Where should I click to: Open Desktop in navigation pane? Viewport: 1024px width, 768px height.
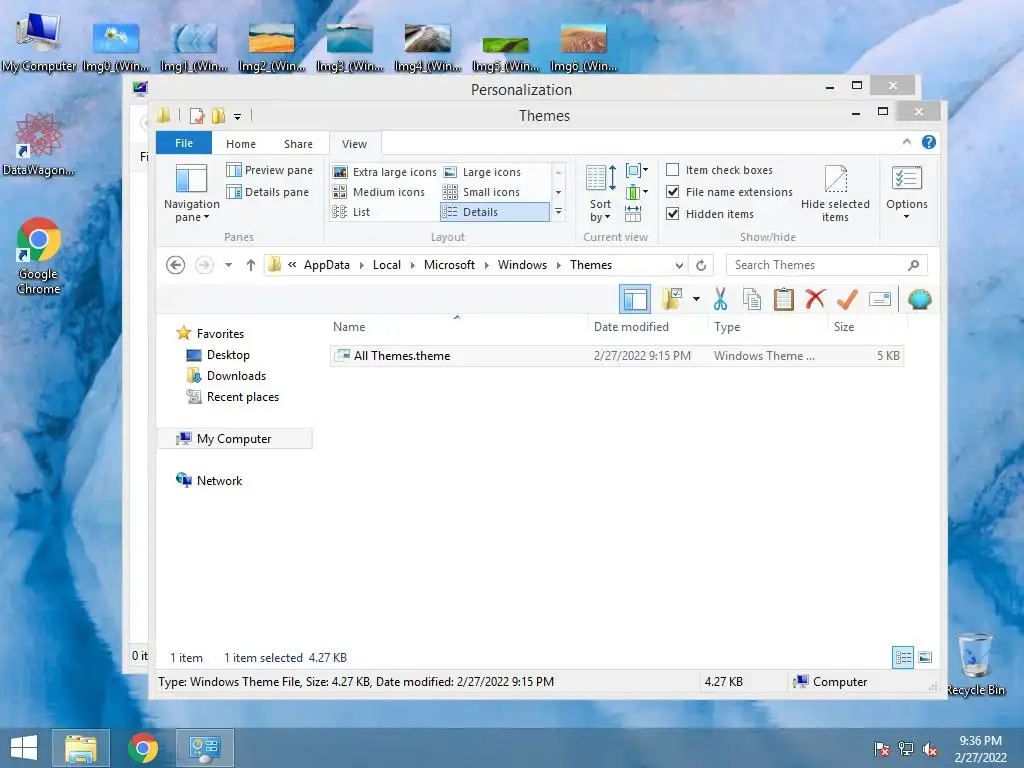[228, 355]
